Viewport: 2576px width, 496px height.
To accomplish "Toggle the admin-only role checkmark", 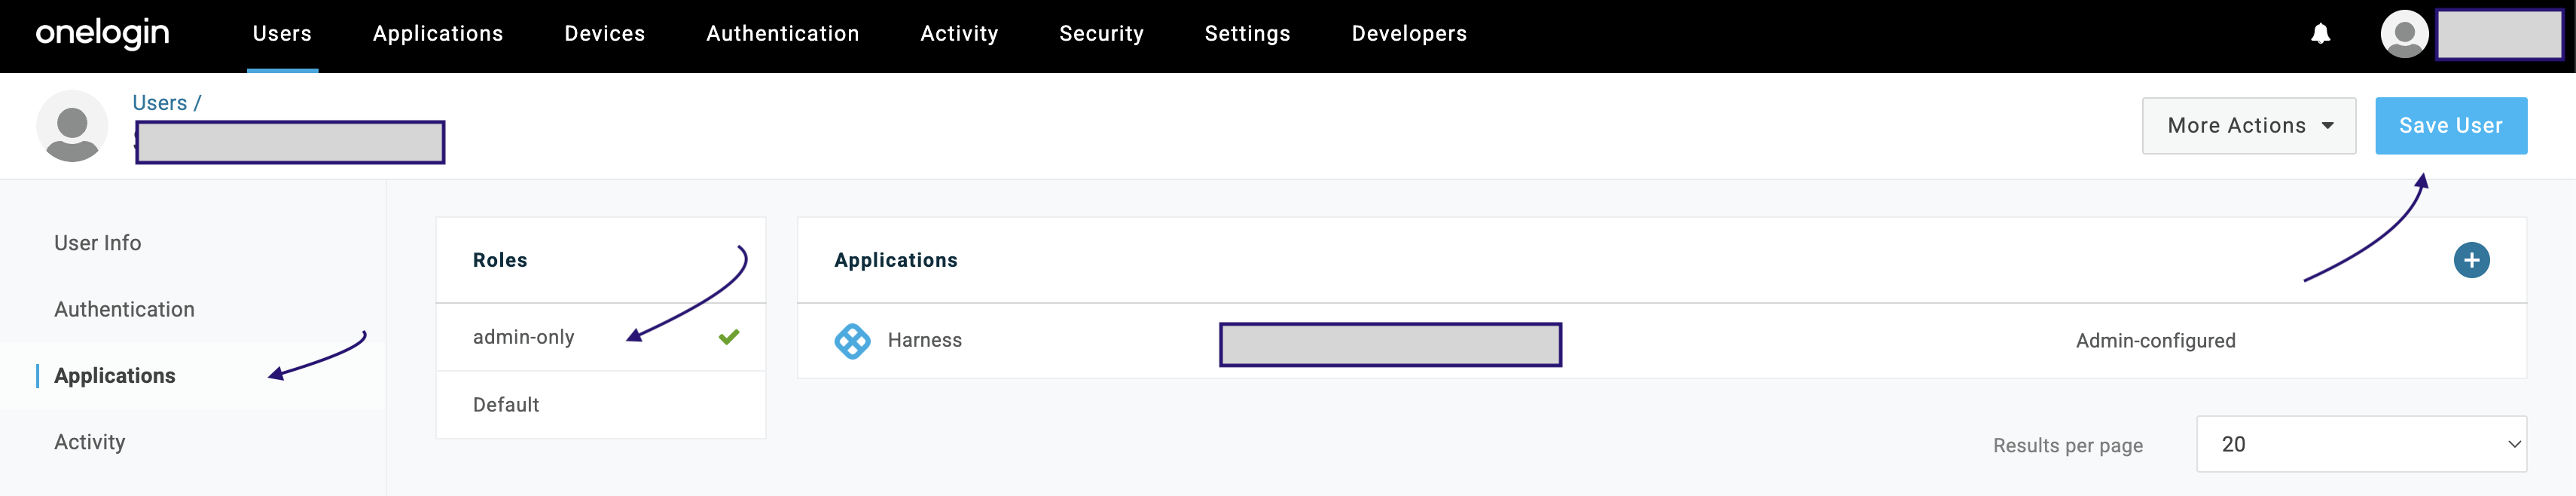I will (729, 337).
